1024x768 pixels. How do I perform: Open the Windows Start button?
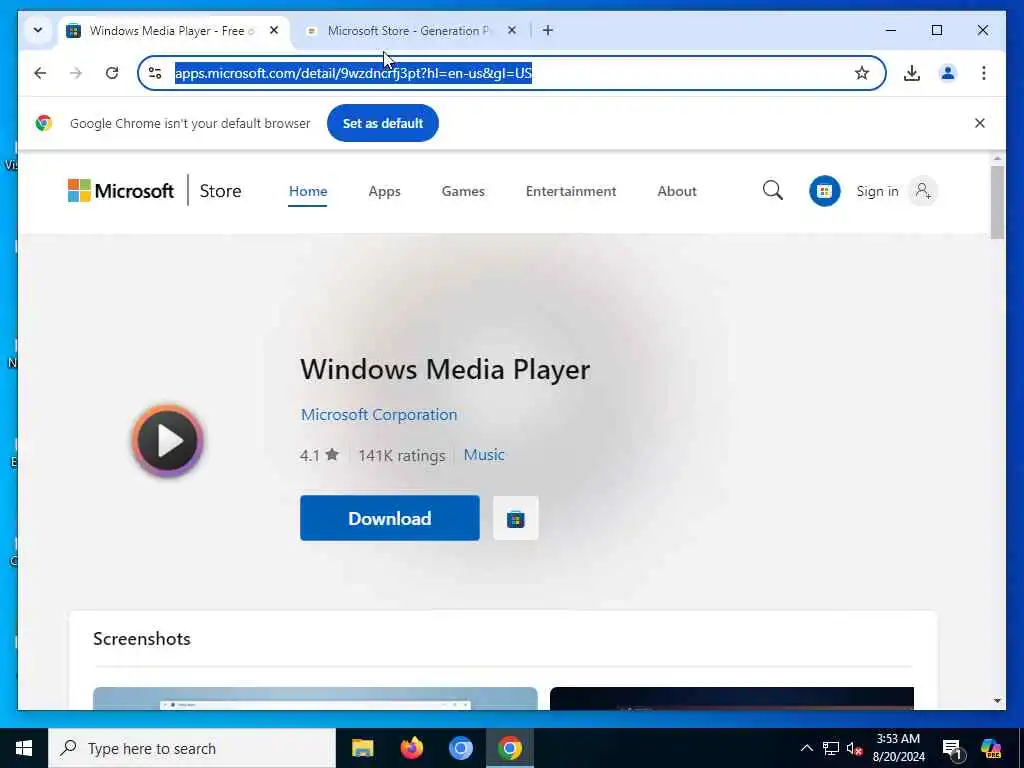point(24,748)
